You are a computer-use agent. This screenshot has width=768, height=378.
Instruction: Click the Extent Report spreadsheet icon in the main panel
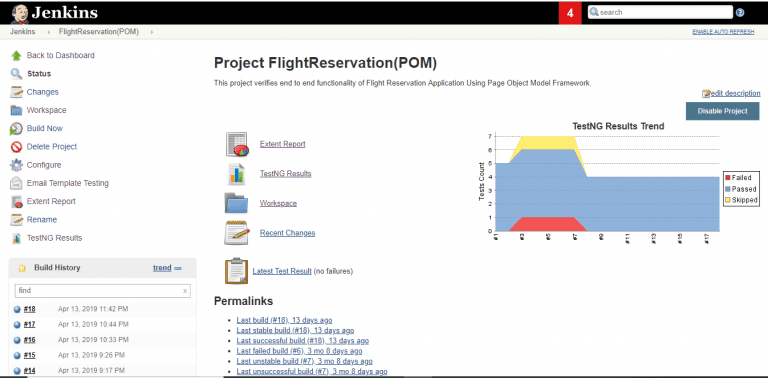click(x=237, y=144)
